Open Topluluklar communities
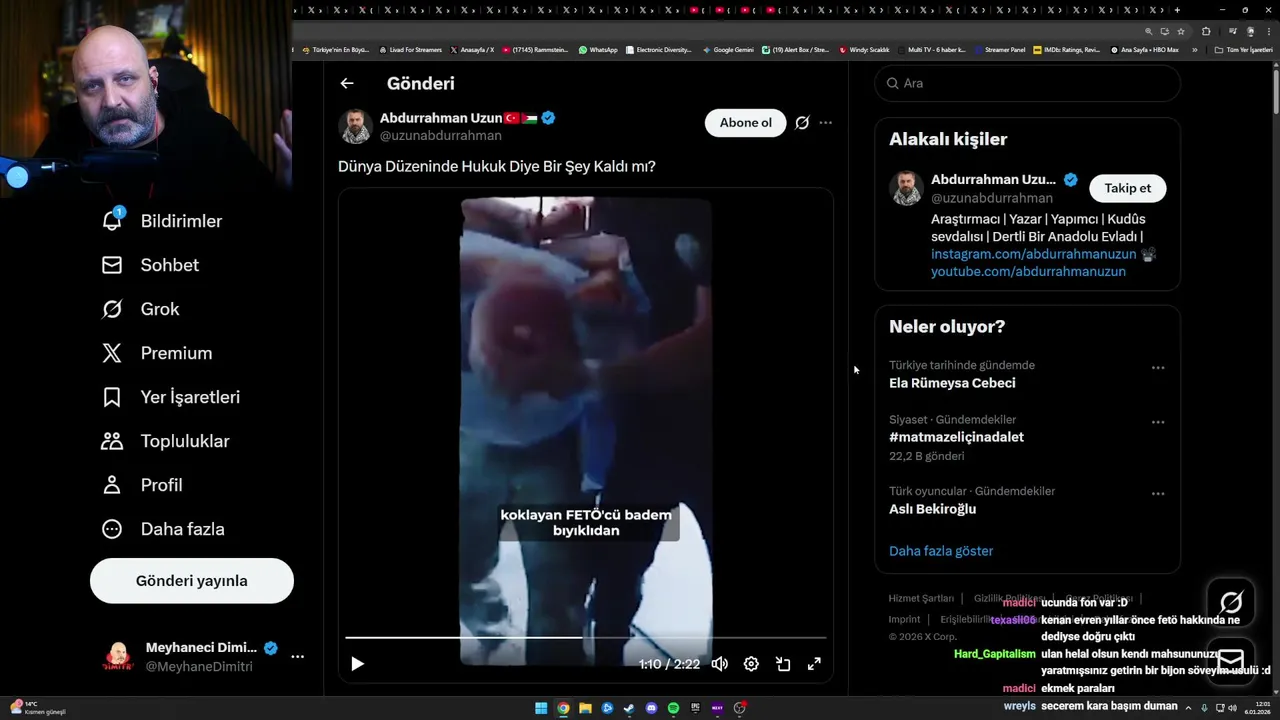Screen dimensions: 1280x720 coord(166,441)
